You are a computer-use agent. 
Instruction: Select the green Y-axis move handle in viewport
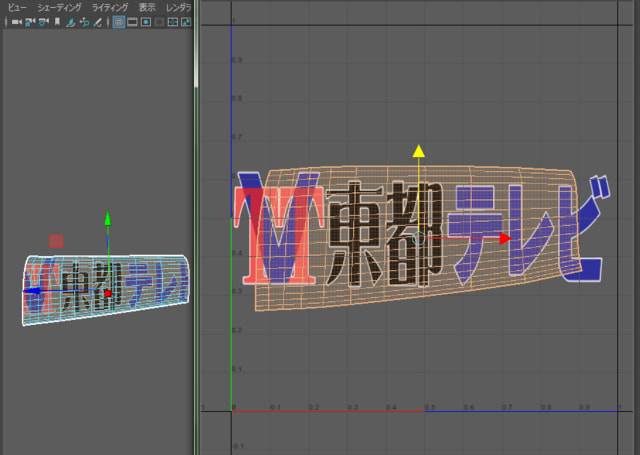pos(108,218)
